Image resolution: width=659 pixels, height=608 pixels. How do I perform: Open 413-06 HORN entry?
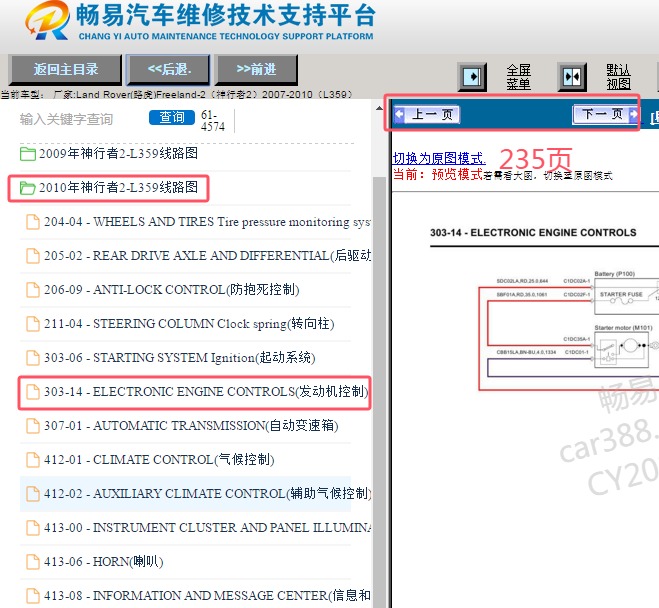click(x=103, y=562)
